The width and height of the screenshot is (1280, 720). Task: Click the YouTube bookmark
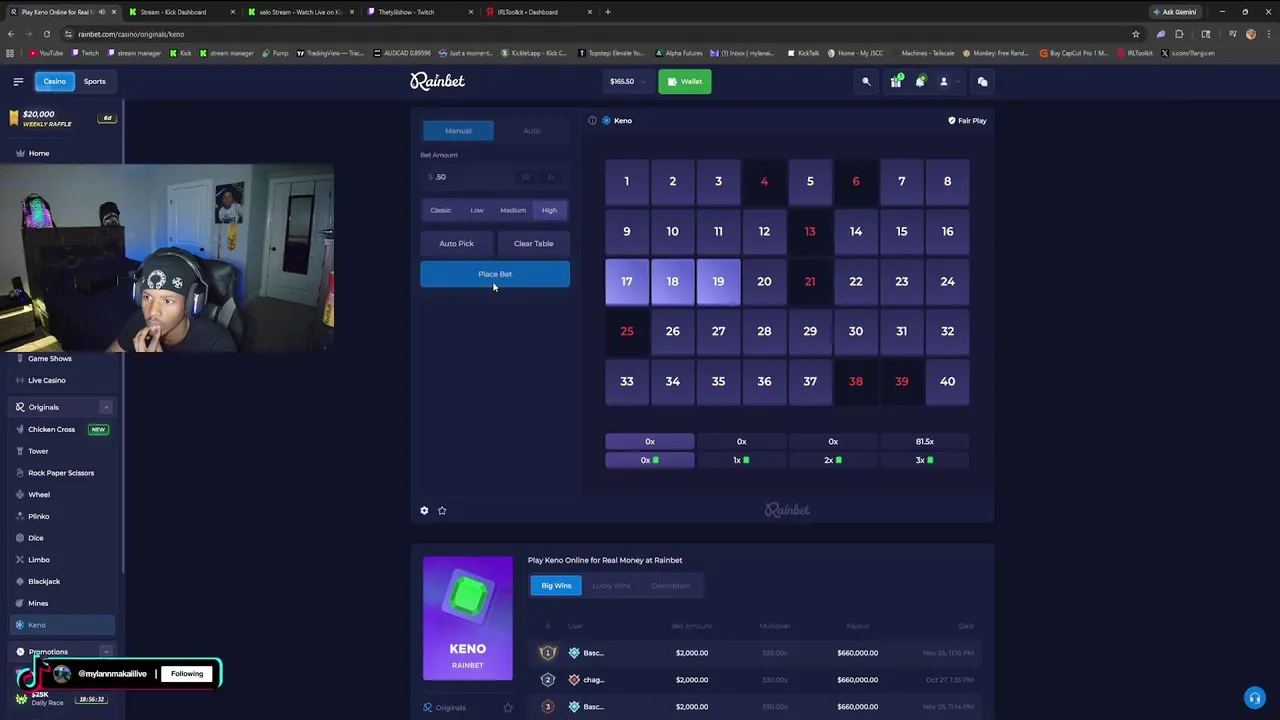[46, 53]
